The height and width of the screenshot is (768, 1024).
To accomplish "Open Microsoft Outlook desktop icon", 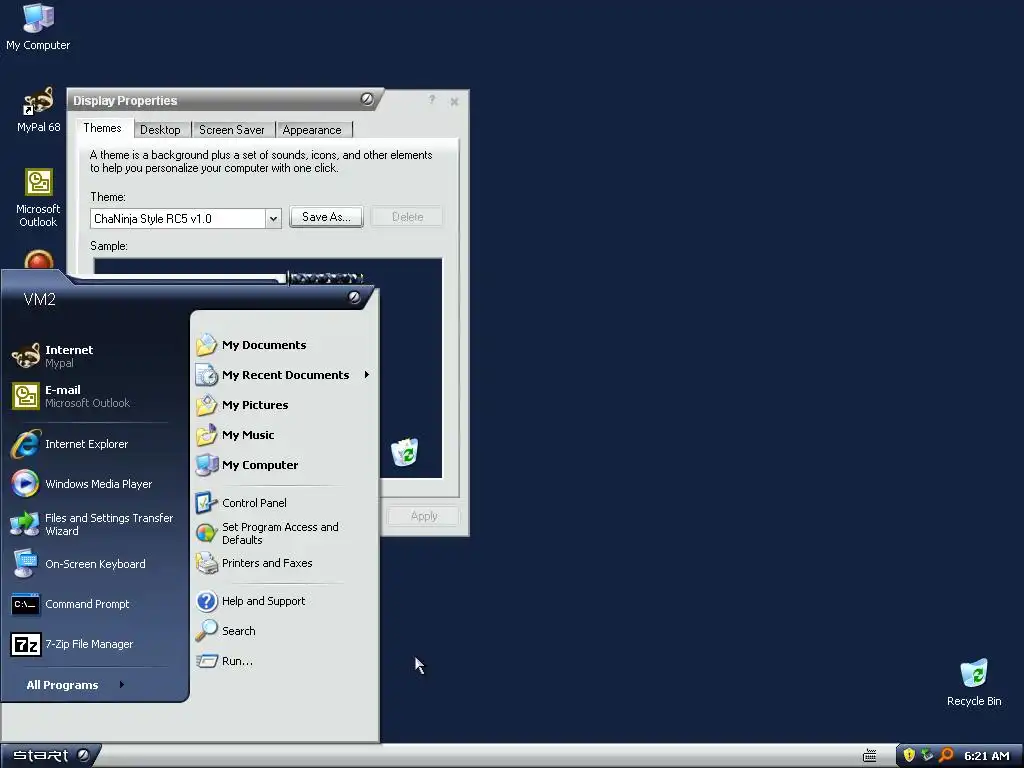I will coord(38,198).
